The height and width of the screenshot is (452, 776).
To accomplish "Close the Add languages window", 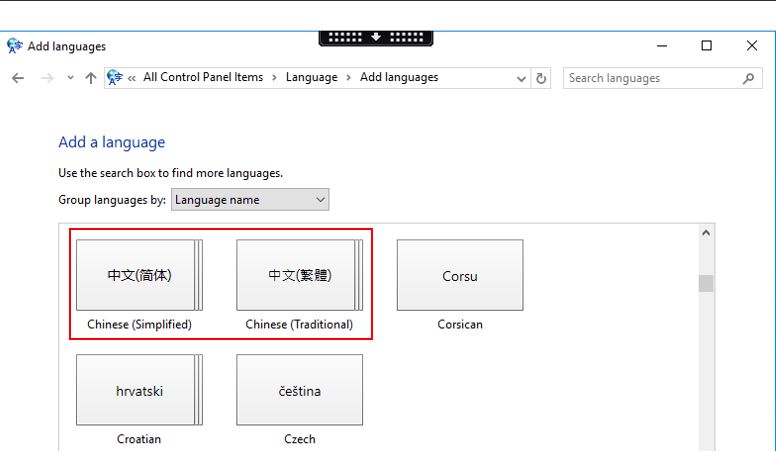I will (x=752, y=46).
